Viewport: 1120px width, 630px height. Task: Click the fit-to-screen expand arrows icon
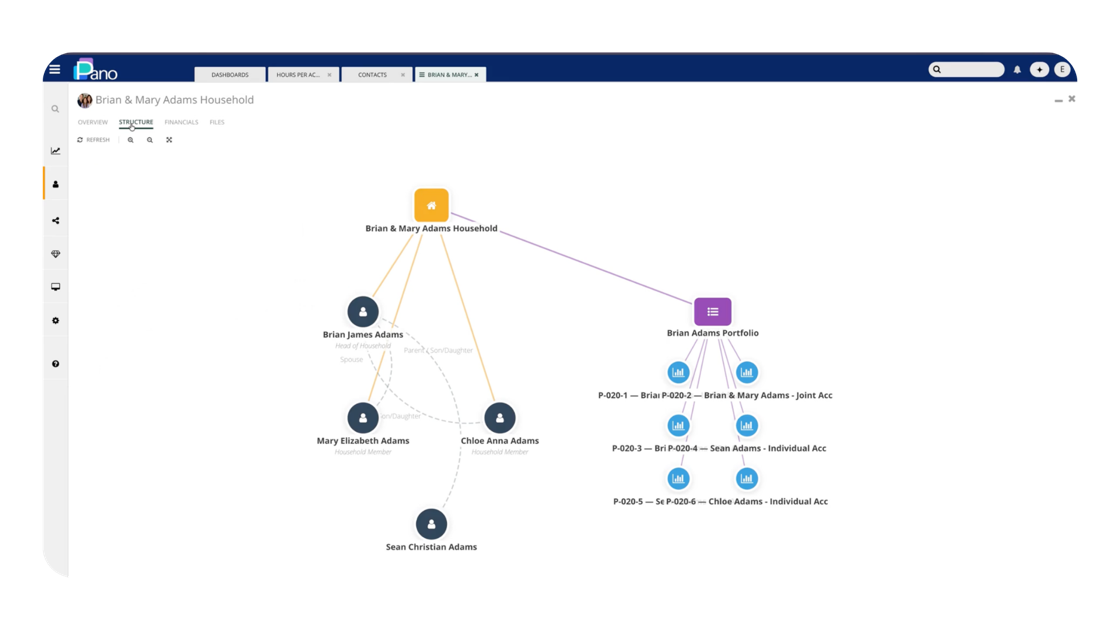(169, 140)
